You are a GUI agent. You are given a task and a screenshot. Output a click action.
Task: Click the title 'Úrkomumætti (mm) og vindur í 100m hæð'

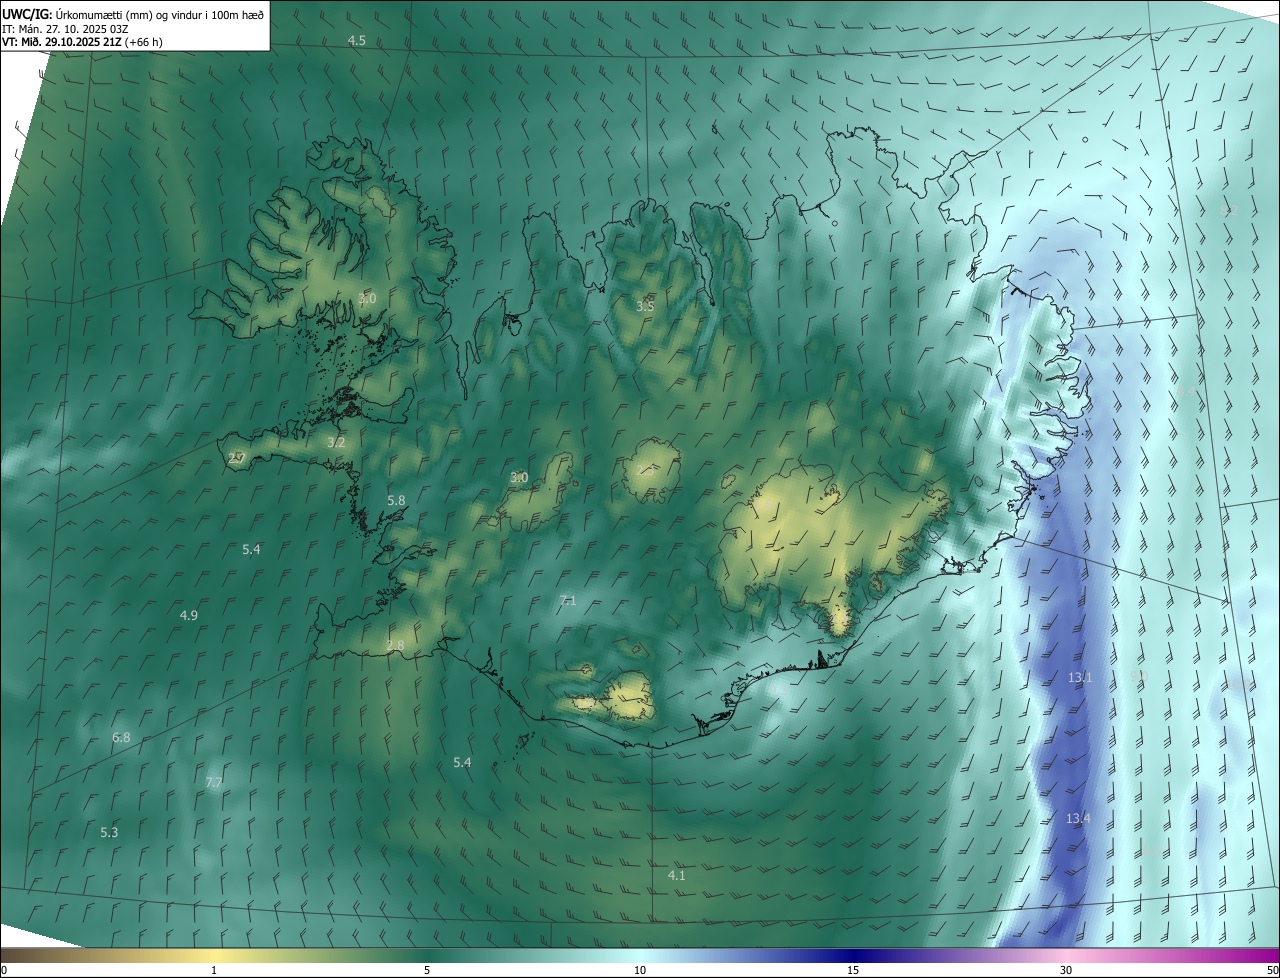(162, 14)
